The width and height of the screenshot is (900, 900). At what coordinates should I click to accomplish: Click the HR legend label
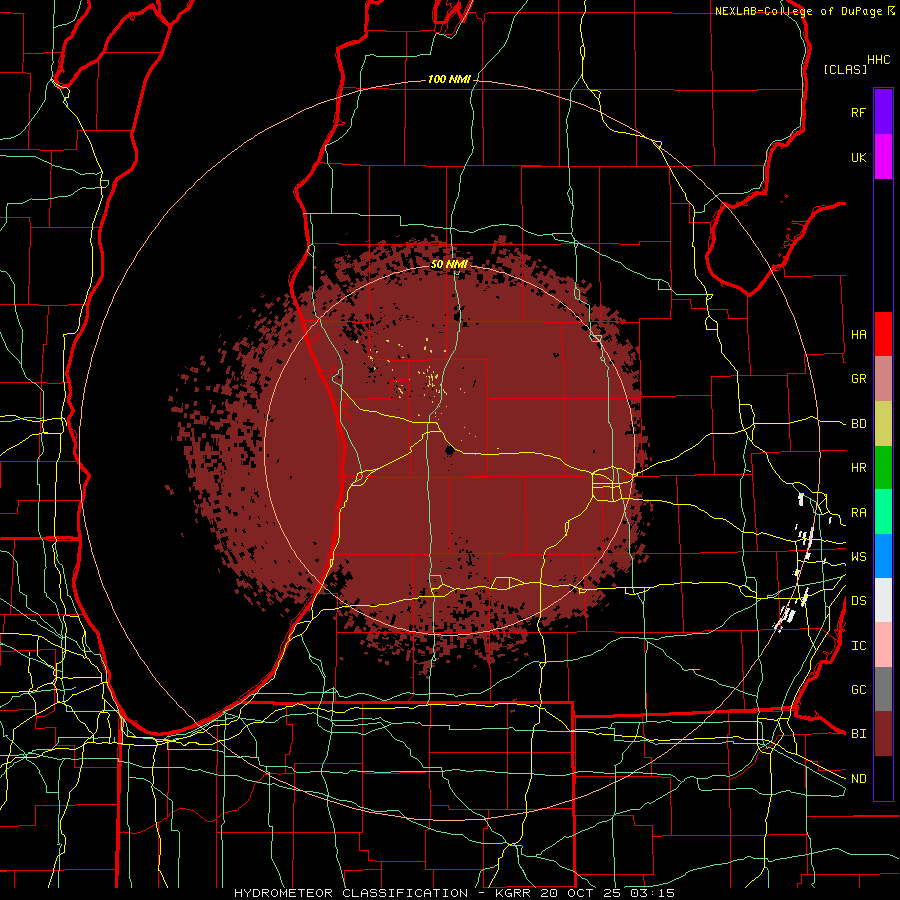(858, 468)
